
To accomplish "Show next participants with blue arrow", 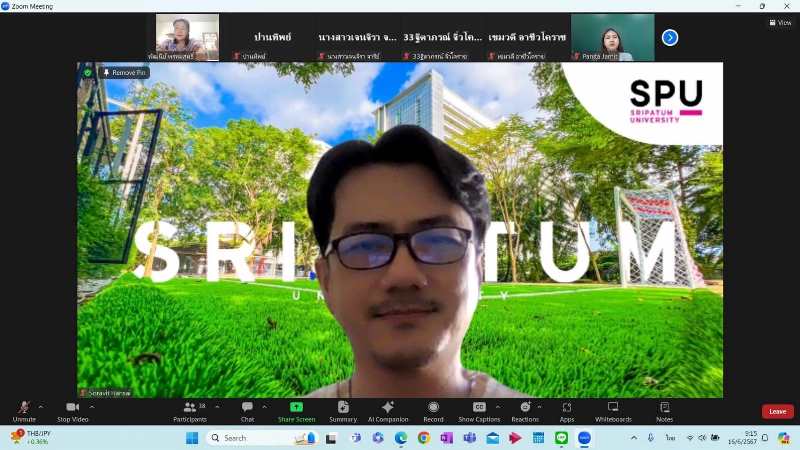I will (670, 38).
